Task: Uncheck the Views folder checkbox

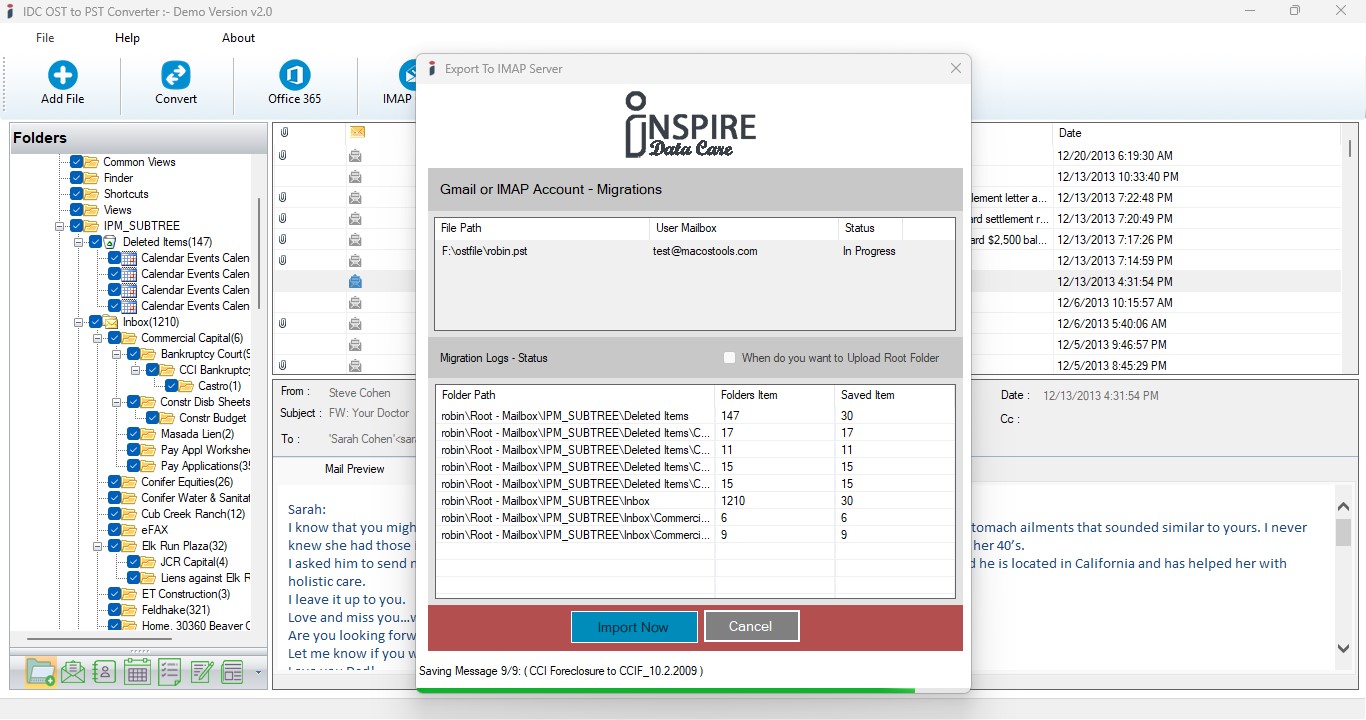Action: [x=77, y=210]
